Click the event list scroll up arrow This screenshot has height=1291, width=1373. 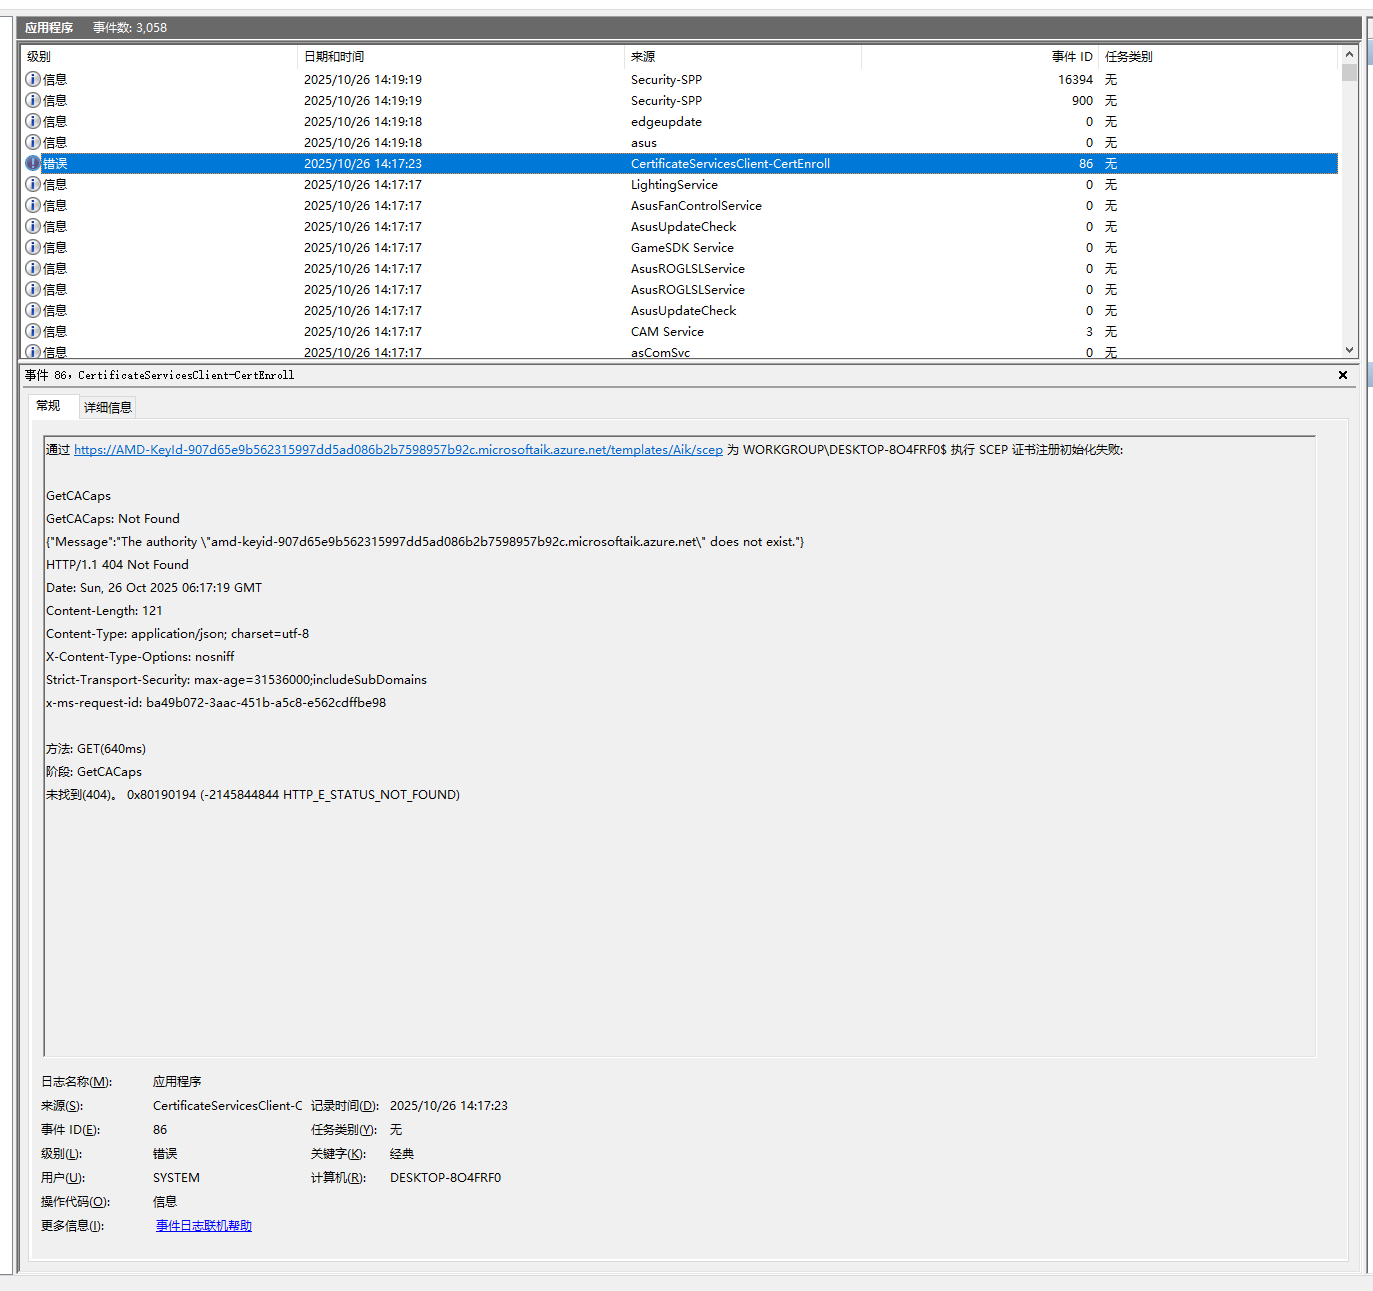pyautogui.click(x=1349, y=55)
